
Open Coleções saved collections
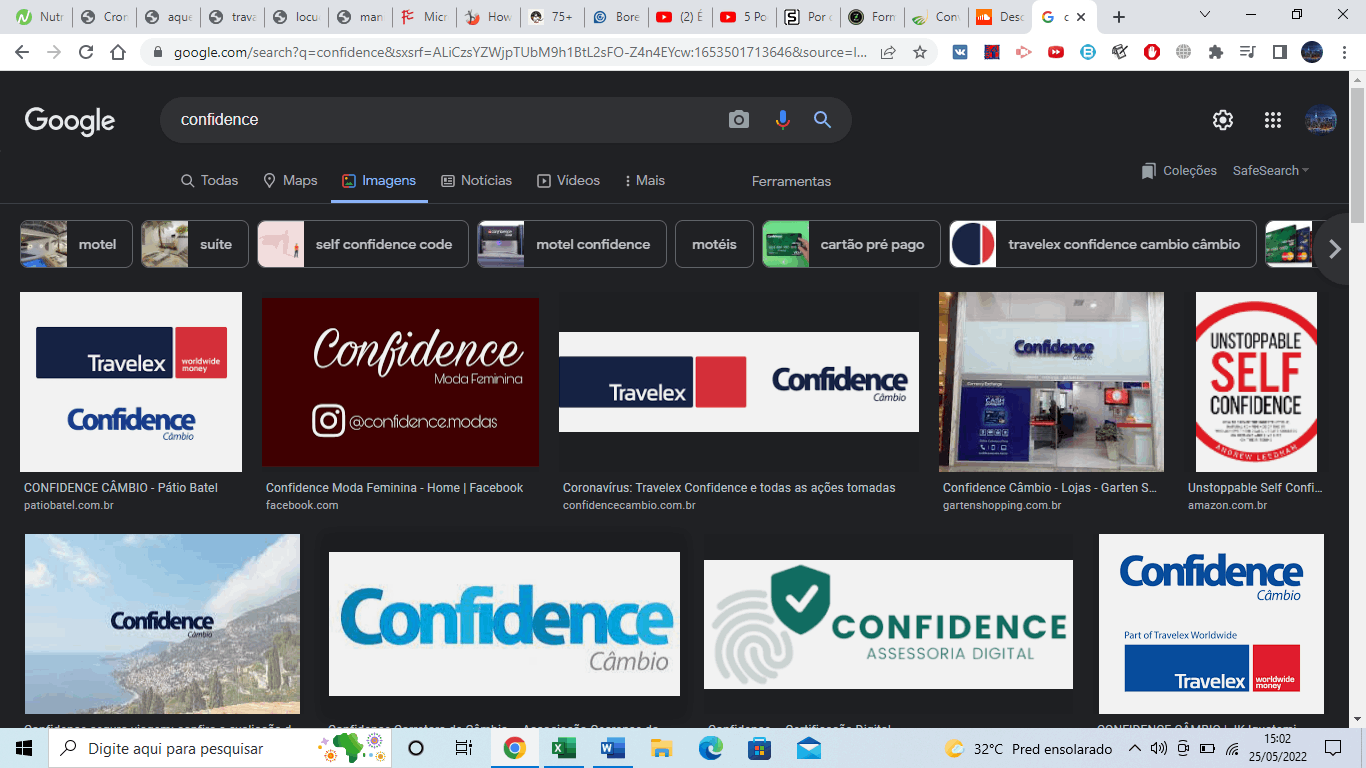(x=1179, y=171)
